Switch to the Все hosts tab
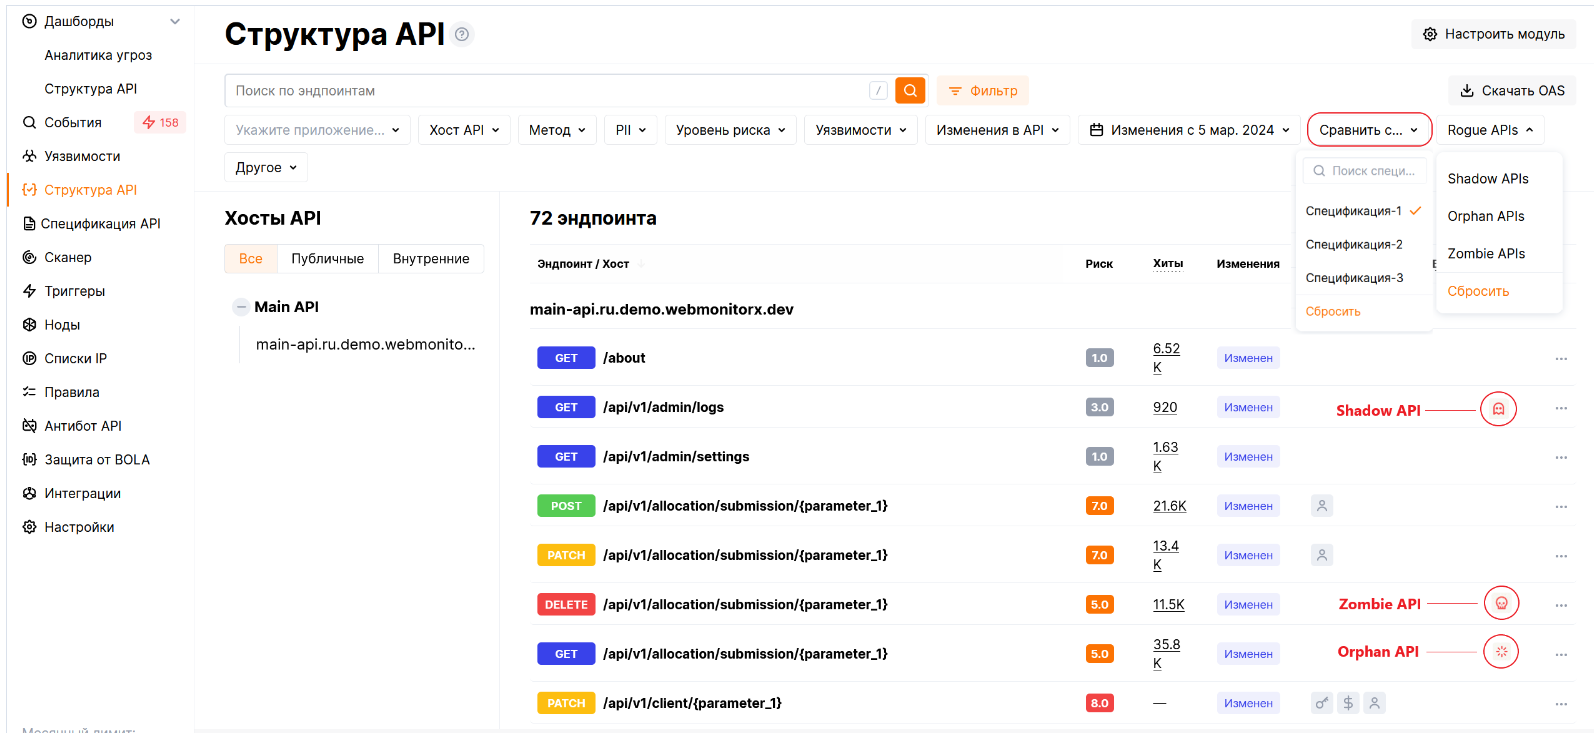This screenshot has height=733, width=1594. click(x=251, y=258)
